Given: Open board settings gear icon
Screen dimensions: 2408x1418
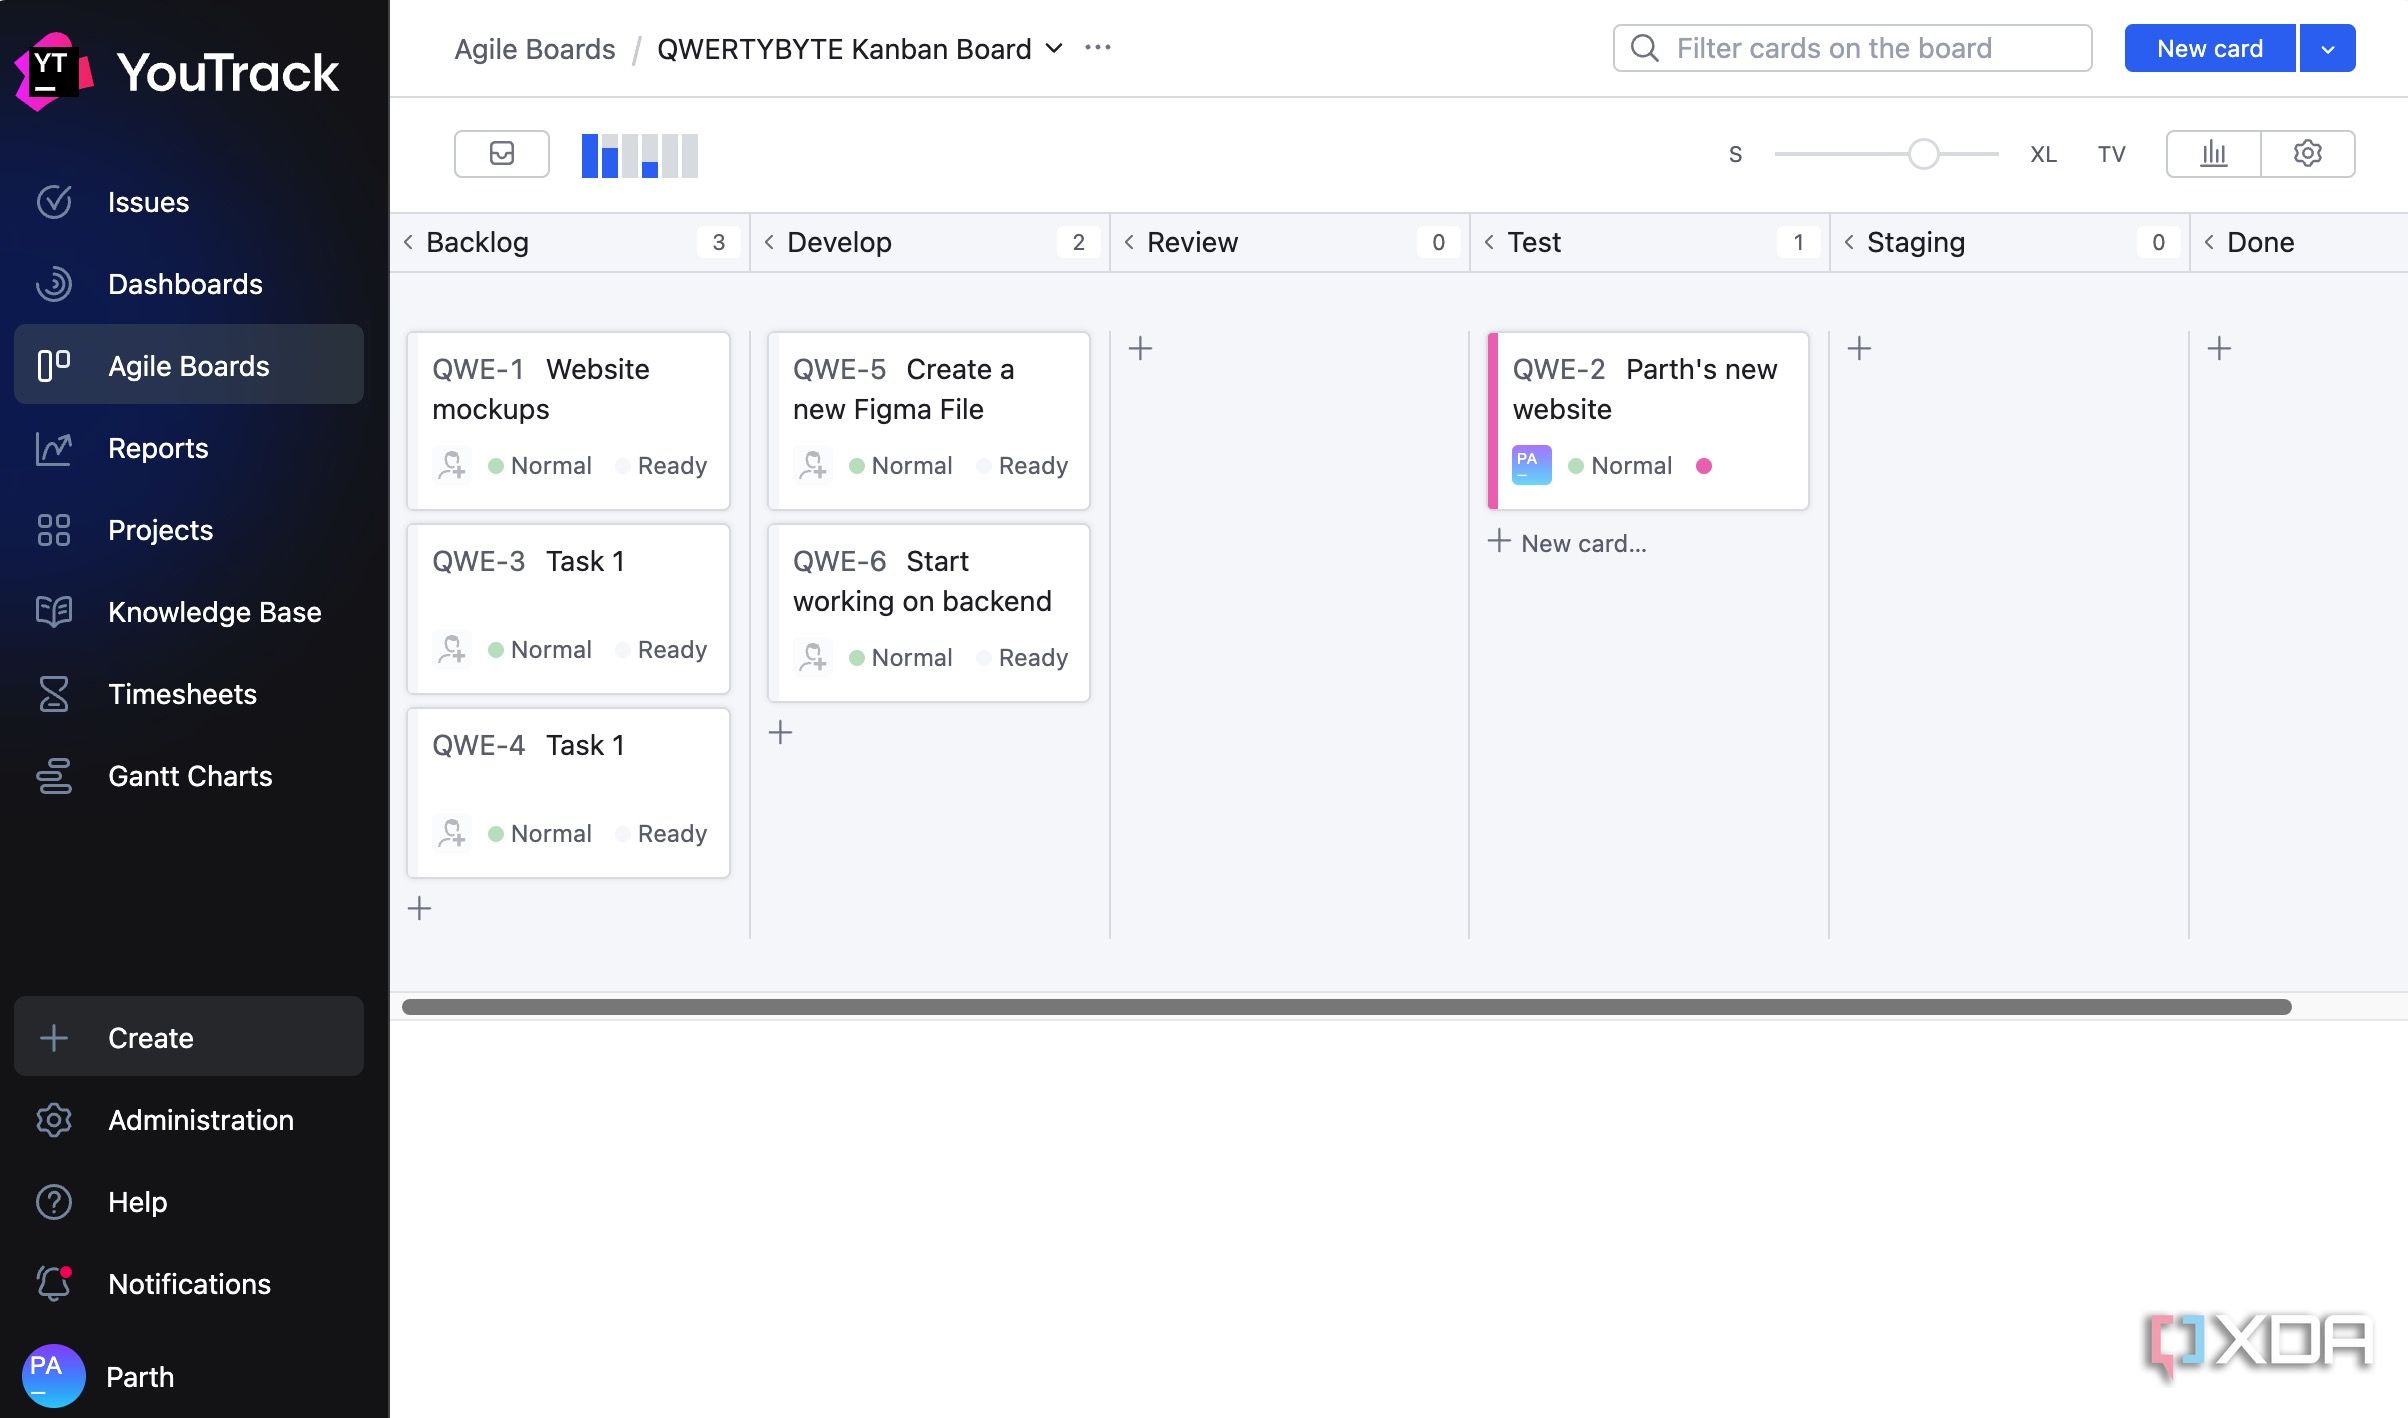Looking at the screenshot, I should pos(2307,154).
